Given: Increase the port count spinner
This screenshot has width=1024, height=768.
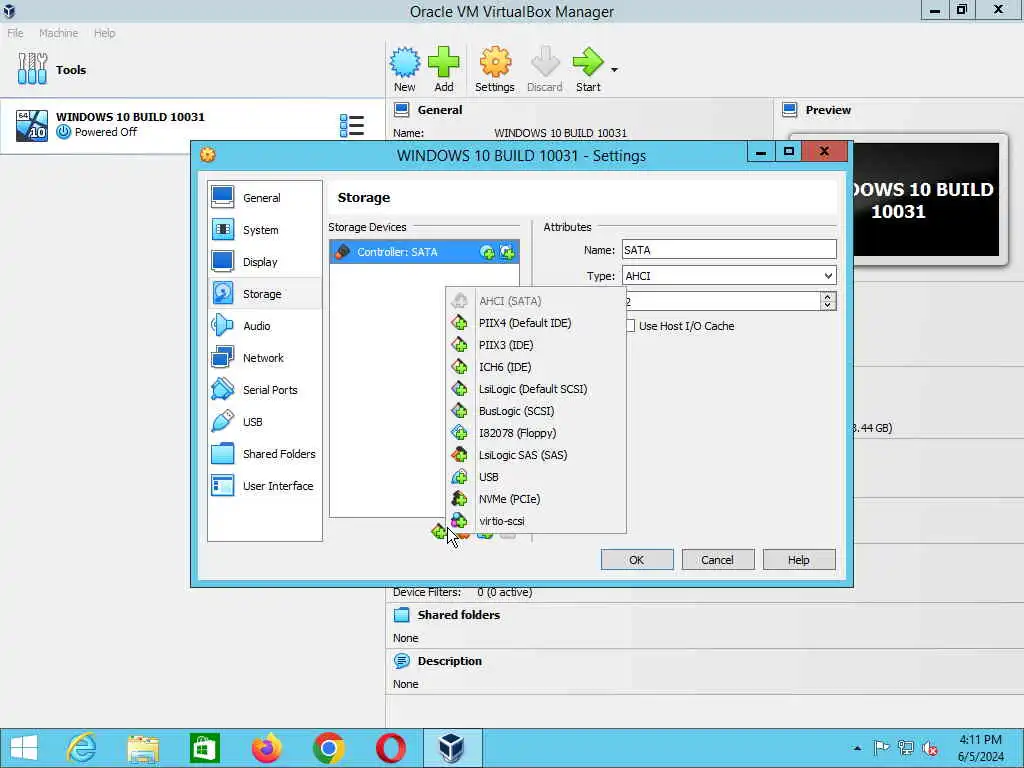Looking at the screenshot, I should tap(827, 296).
